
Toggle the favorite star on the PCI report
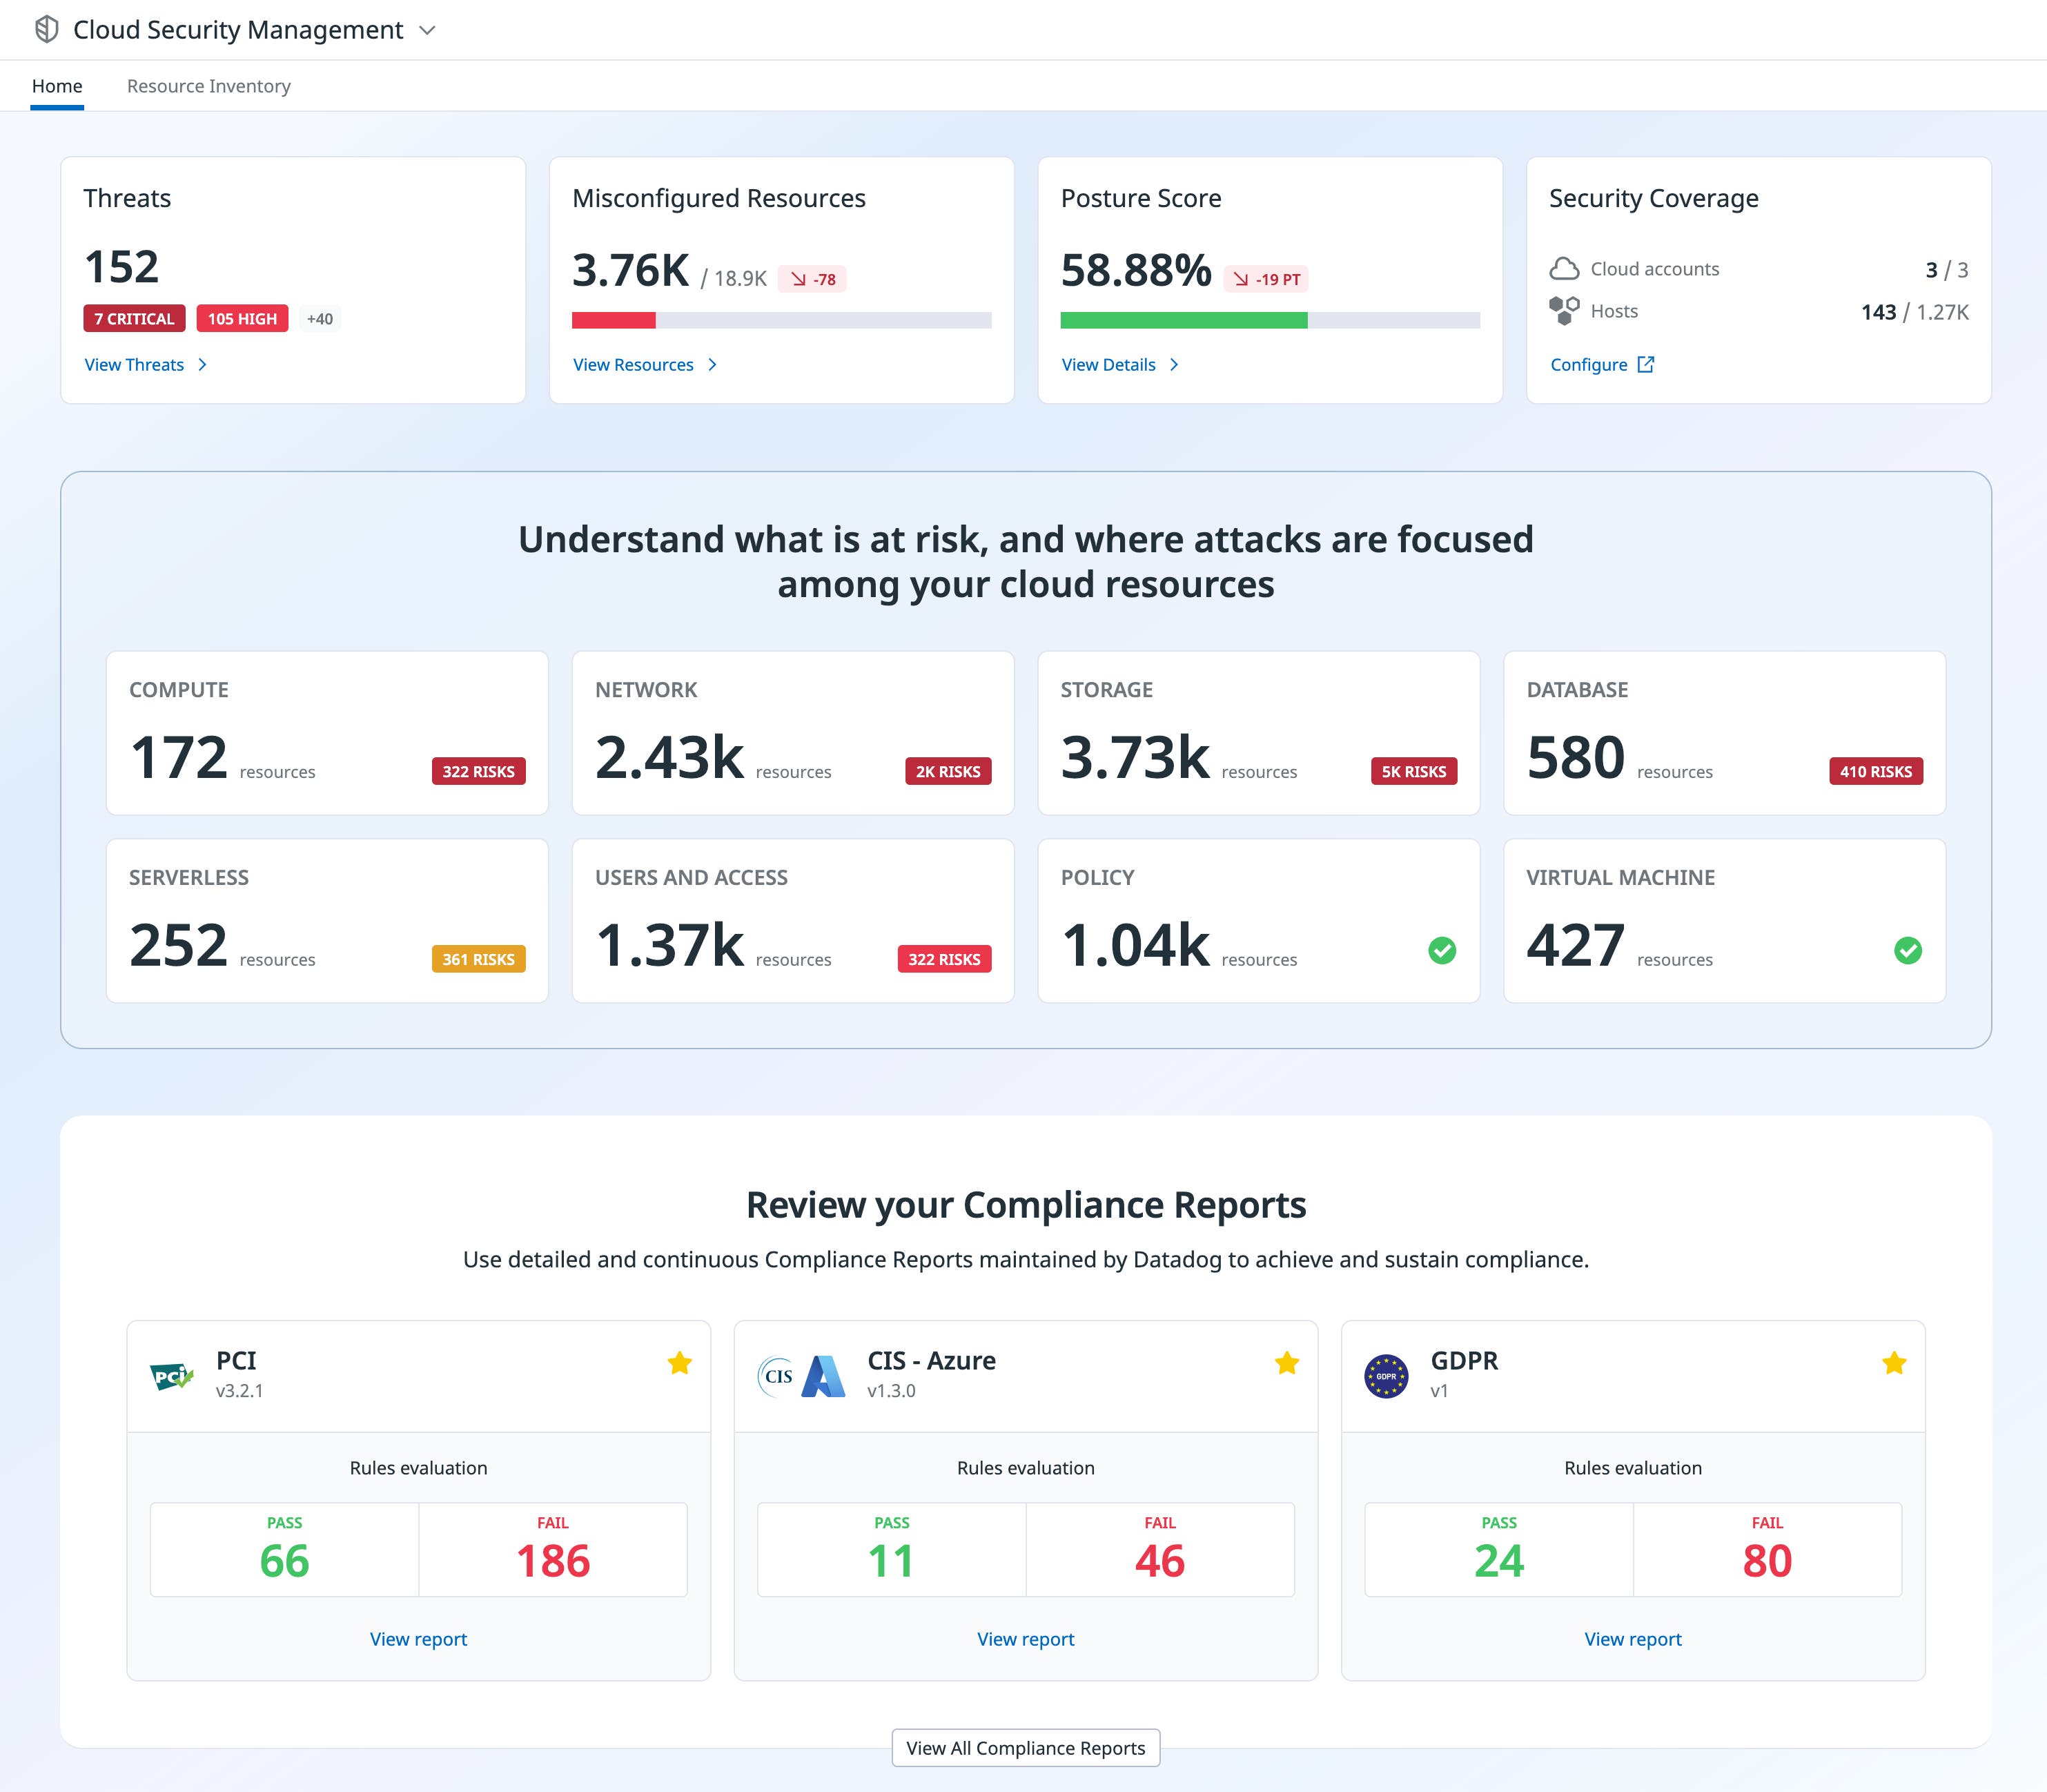click(680, 1362)
